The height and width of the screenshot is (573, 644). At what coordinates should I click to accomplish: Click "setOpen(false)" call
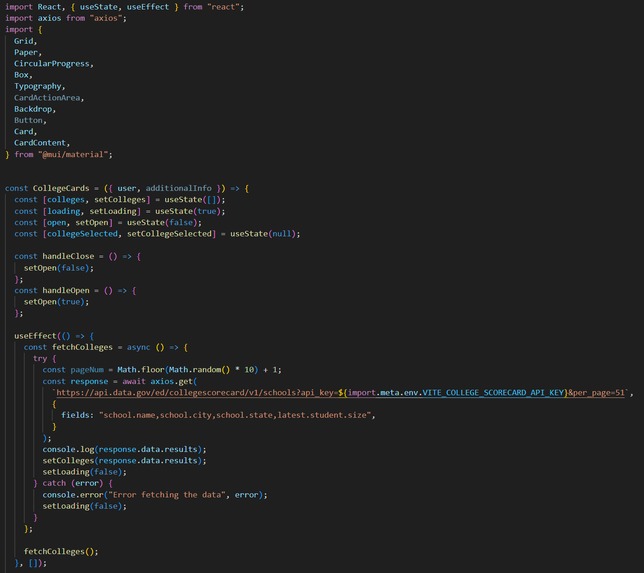click(57, 268)
